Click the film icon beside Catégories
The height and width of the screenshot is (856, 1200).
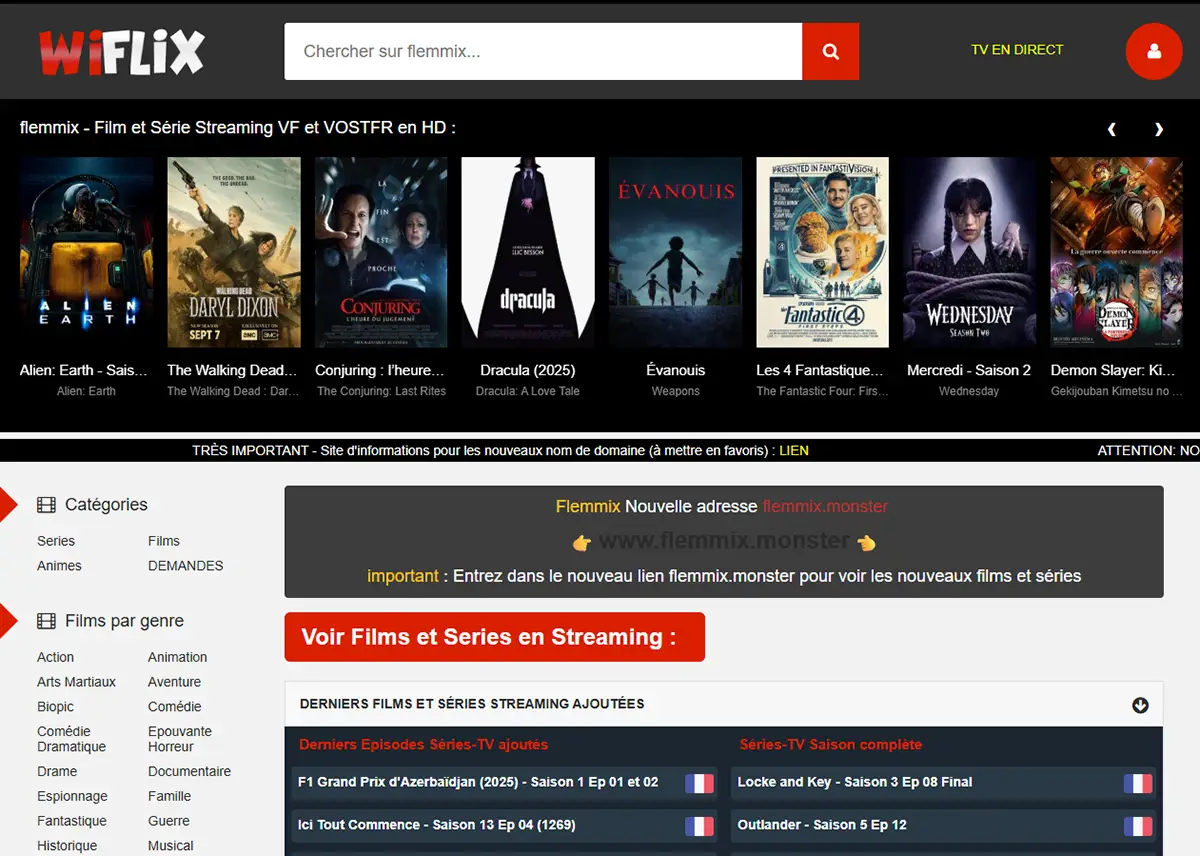(46, 505)
